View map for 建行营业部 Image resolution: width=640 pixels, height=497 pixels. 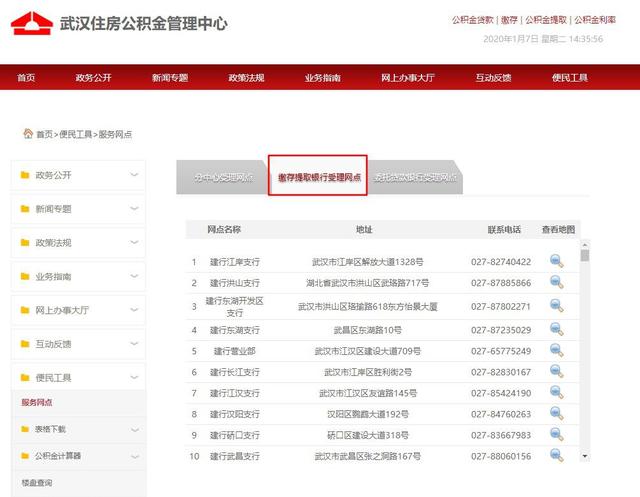[x=557, y=351]
